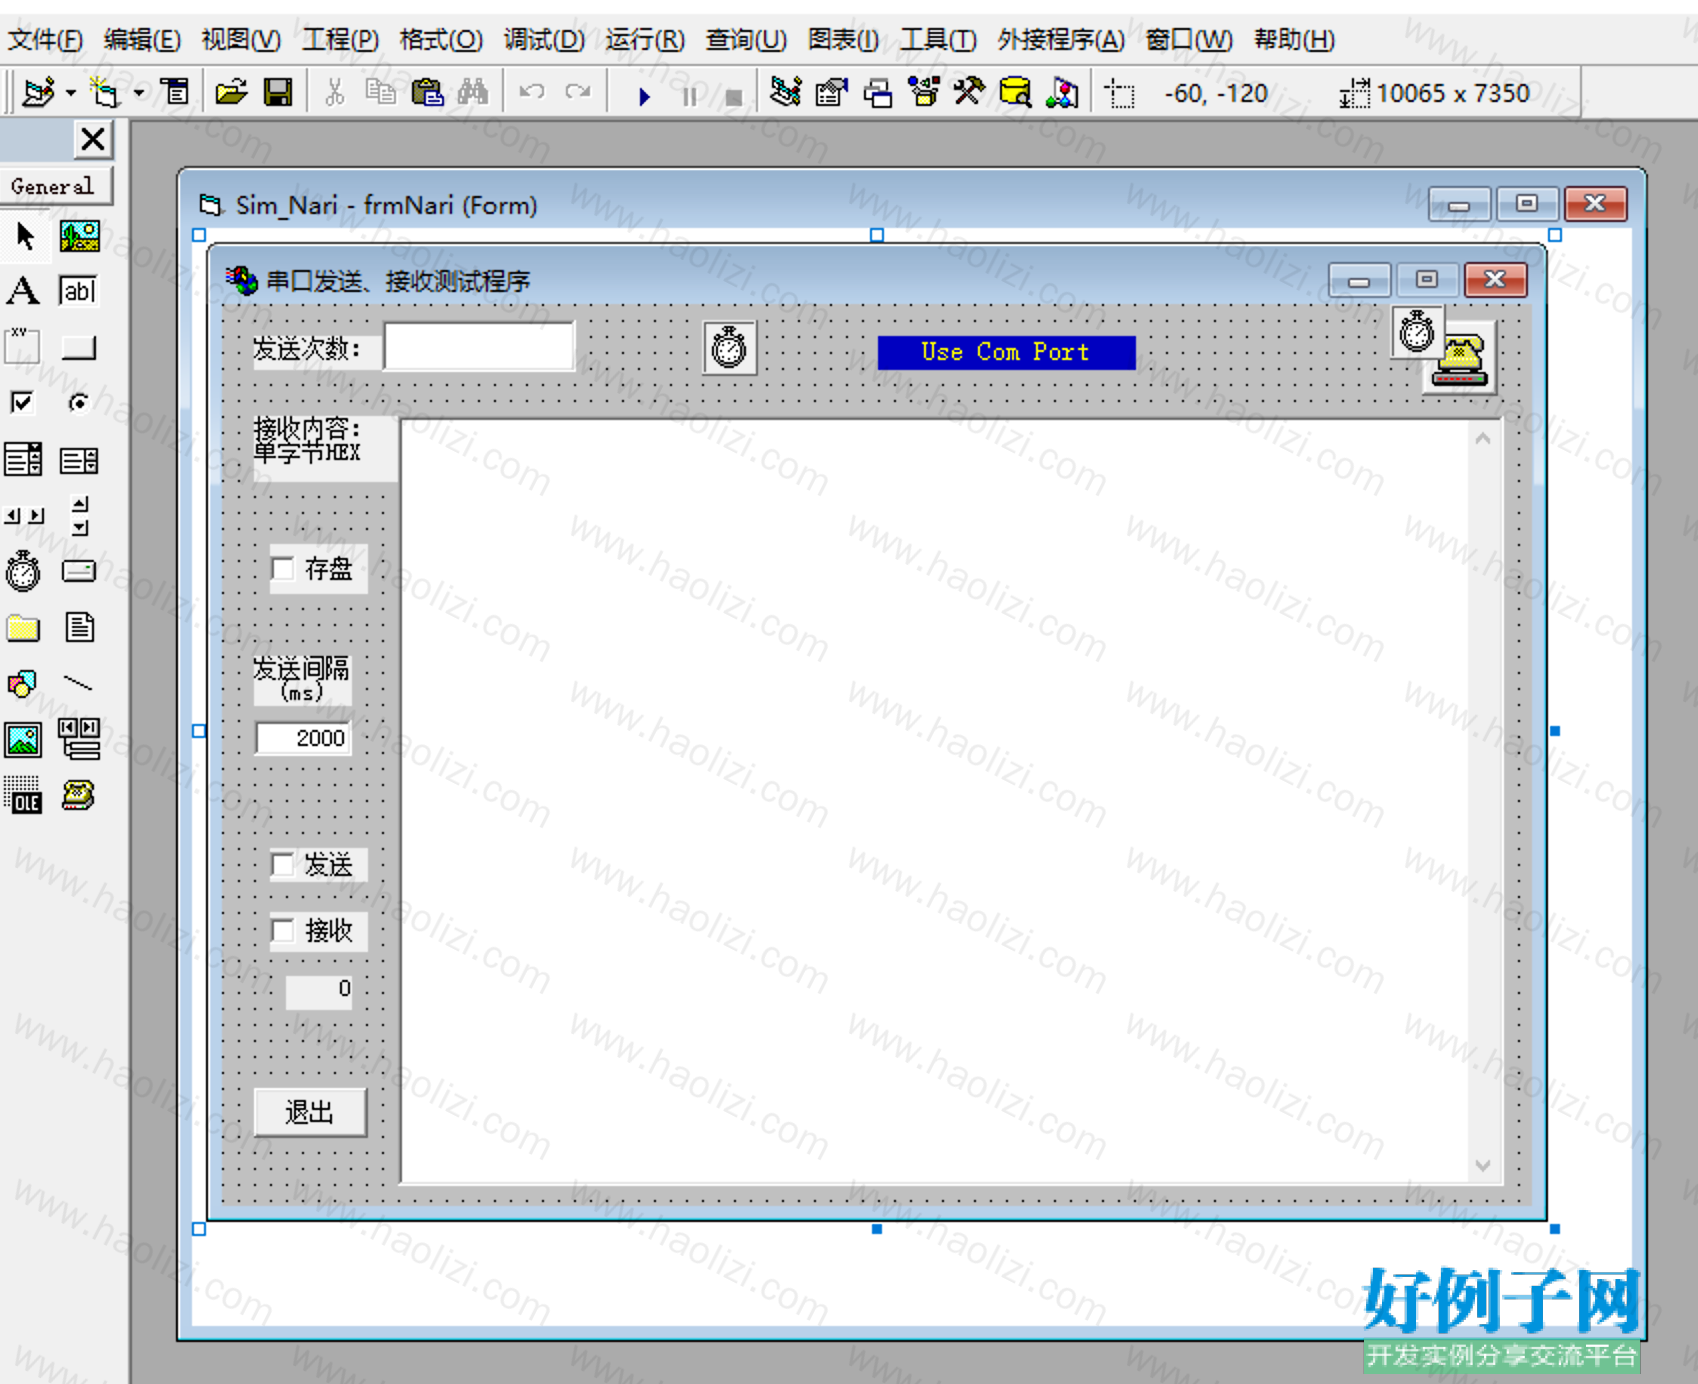The width and height of the screenshot is (1698, 1384).
Task: Open the Object Browser icon
Action: (x=923, y=93)
